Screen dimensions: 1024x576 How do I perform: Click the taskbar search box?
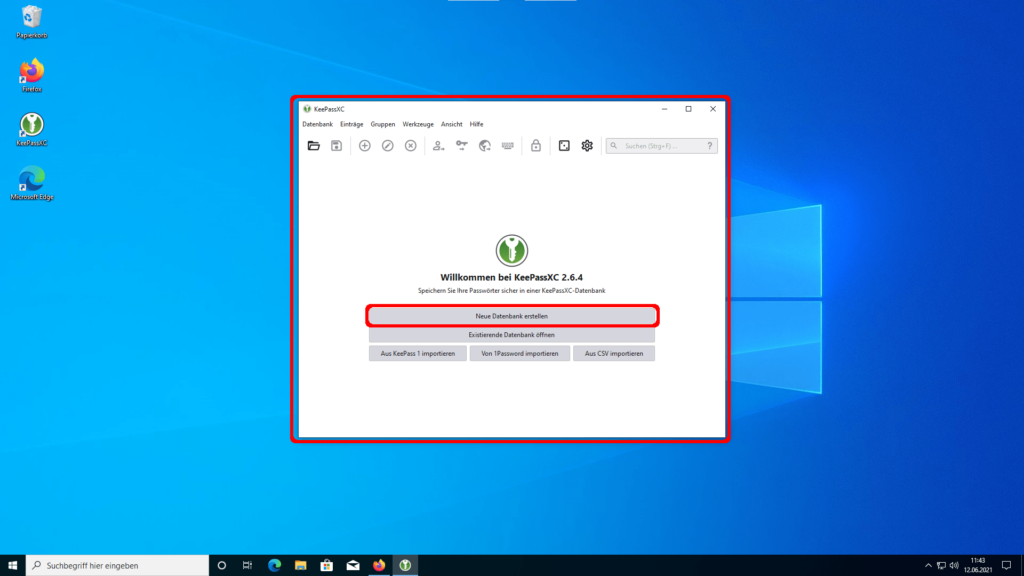tap(118, 566)
